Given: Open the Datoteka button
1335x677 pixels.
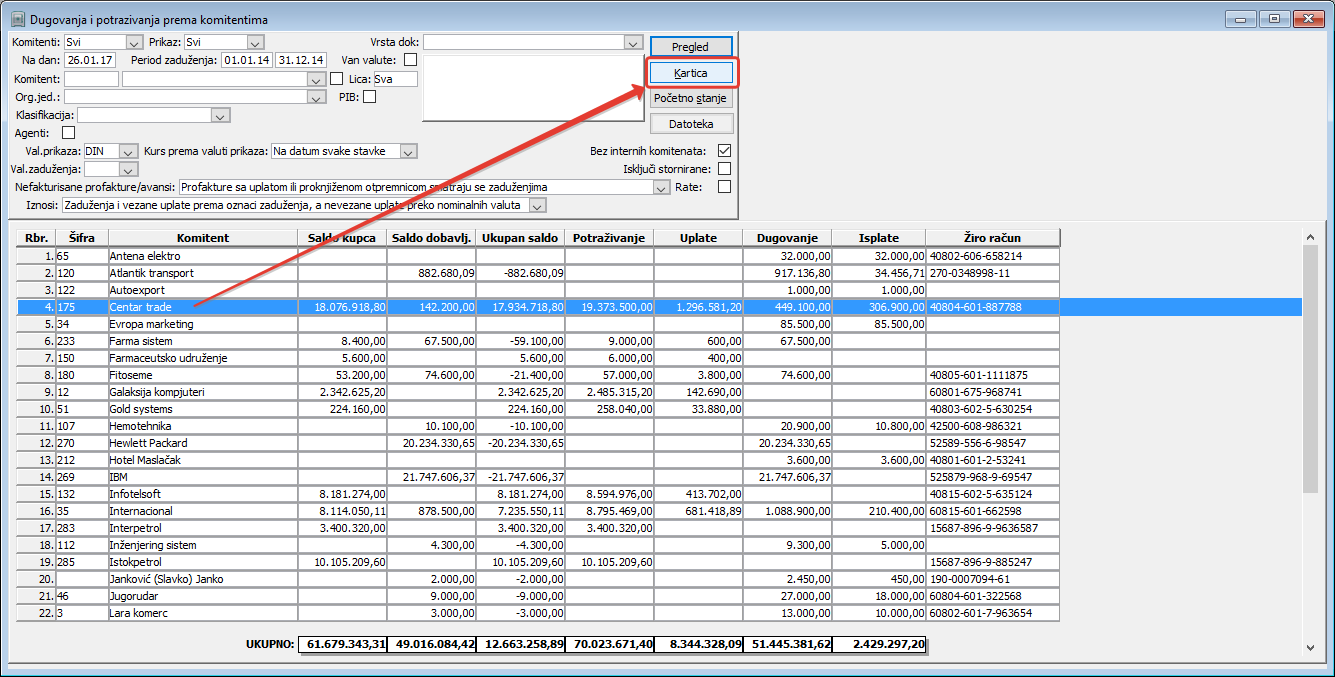Looking at the screenshot, I should pyautogui.click(x=691, y=124).
